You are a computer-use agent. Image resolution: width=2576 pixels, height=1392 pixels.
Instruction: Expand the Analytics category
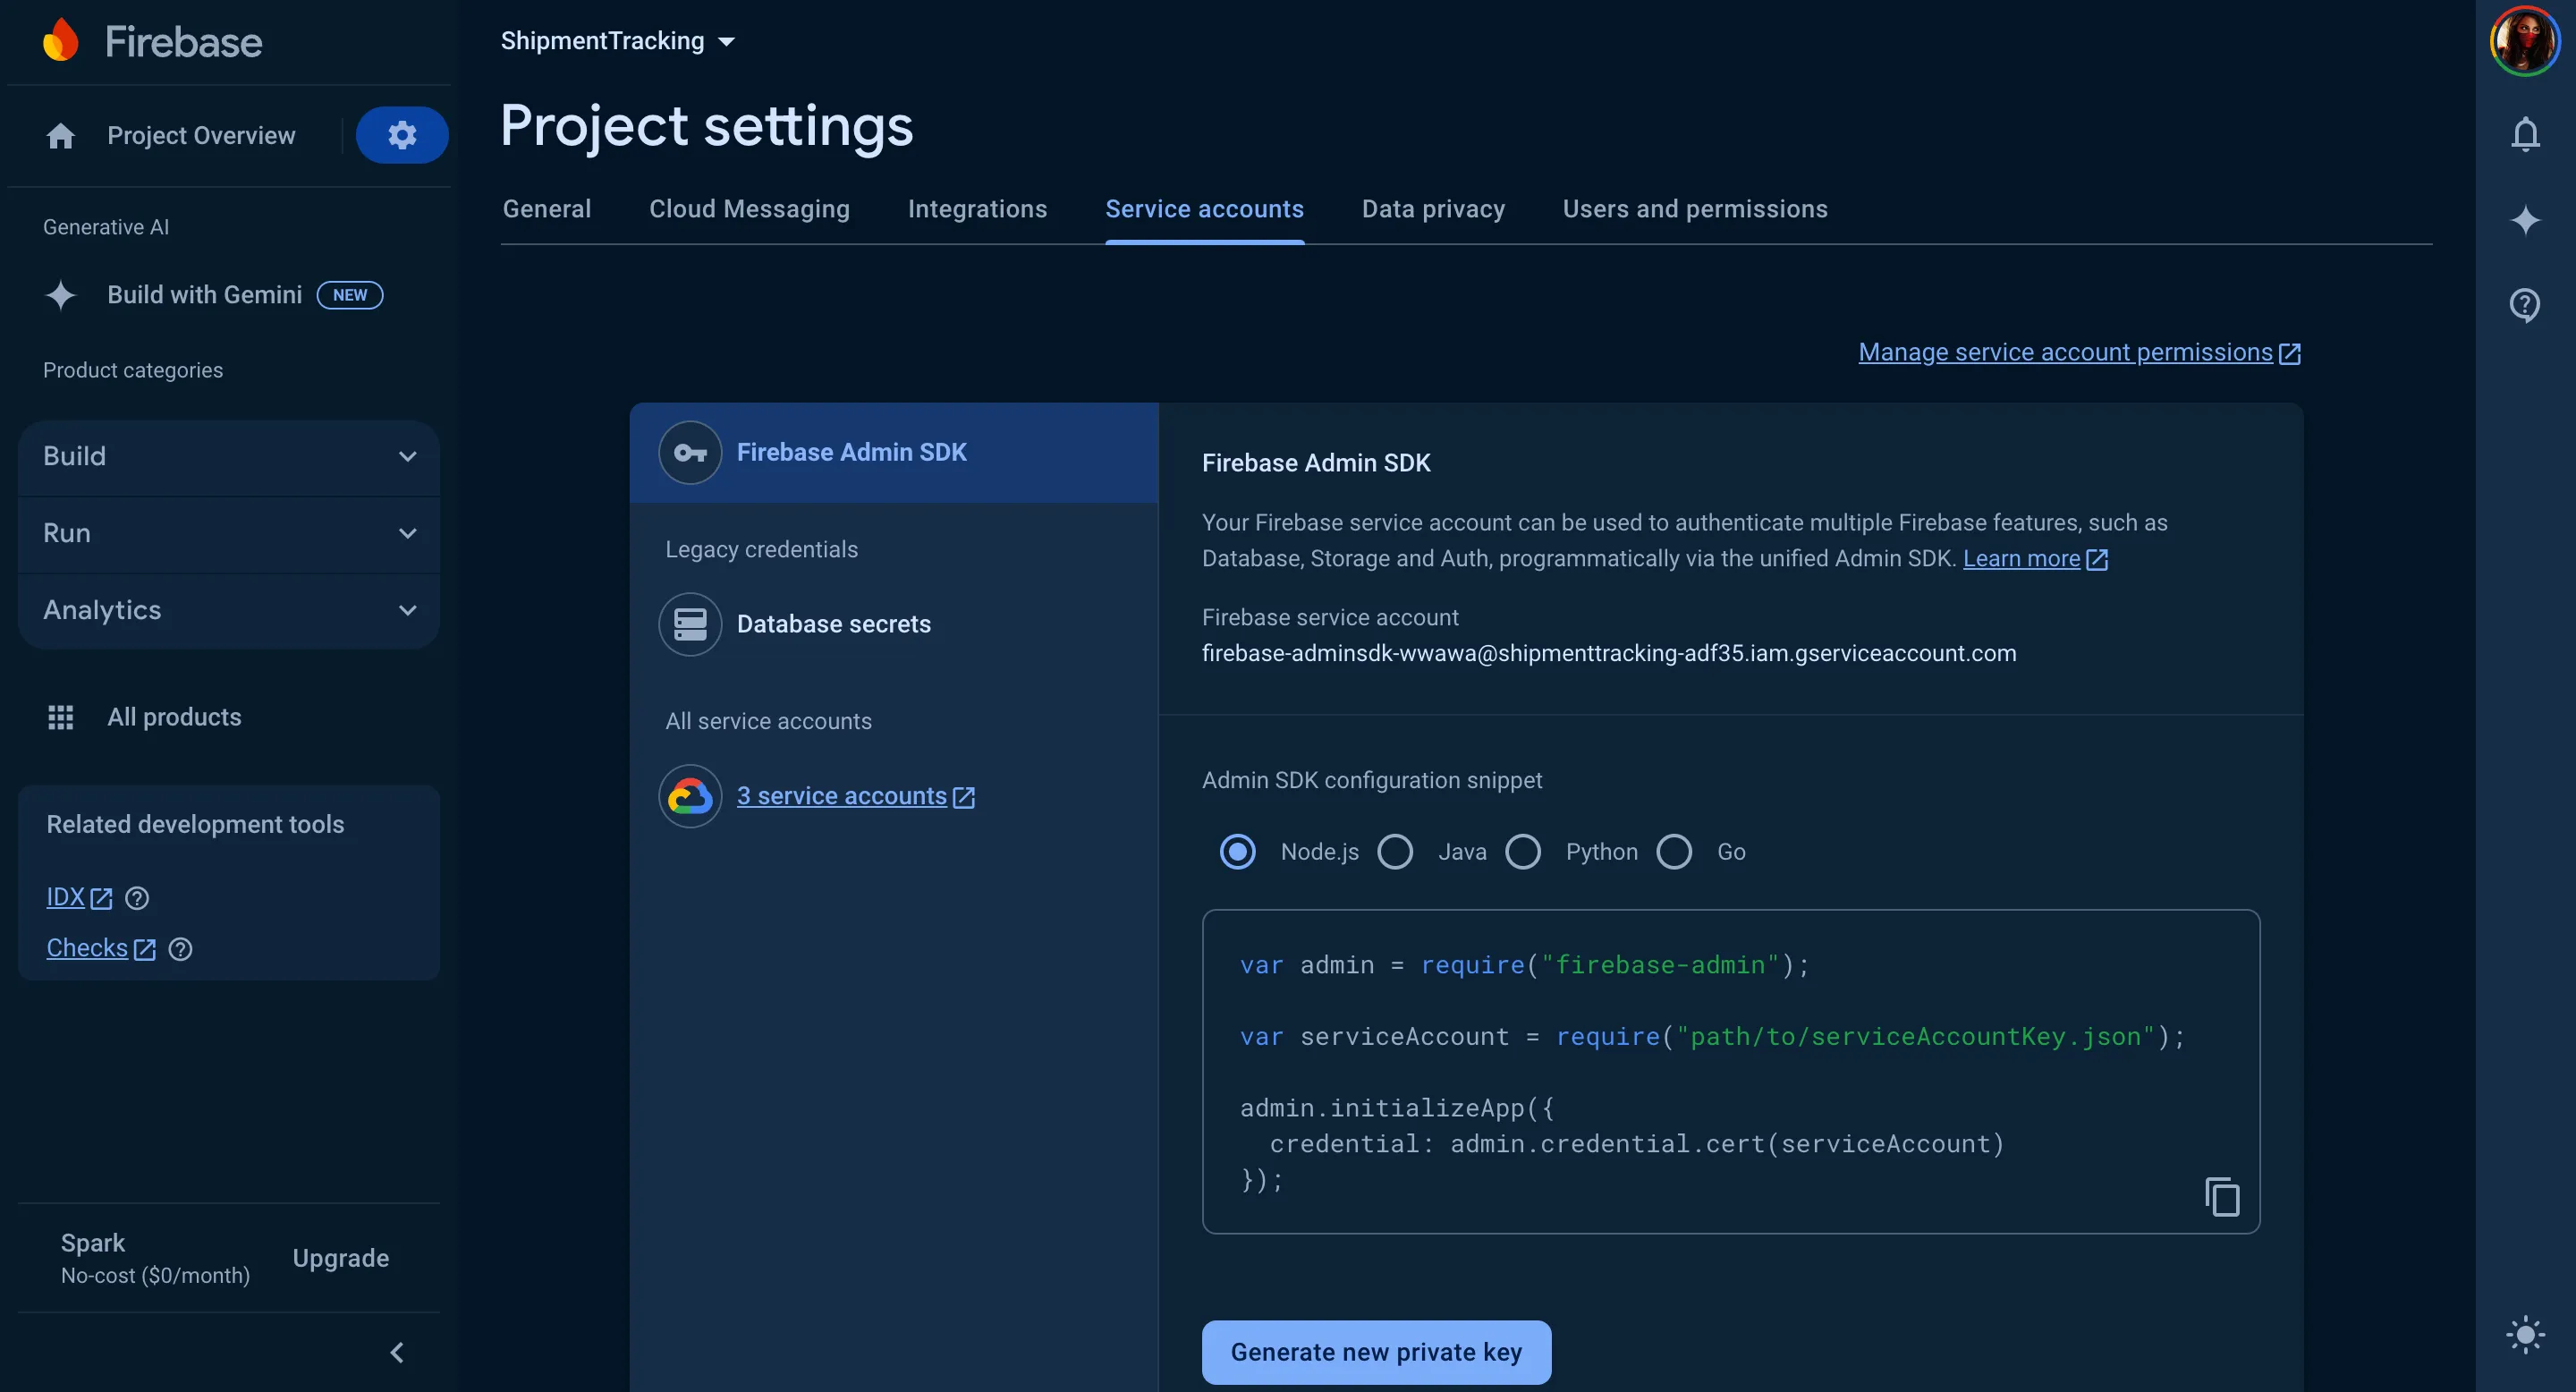click(x=229, y=610)
